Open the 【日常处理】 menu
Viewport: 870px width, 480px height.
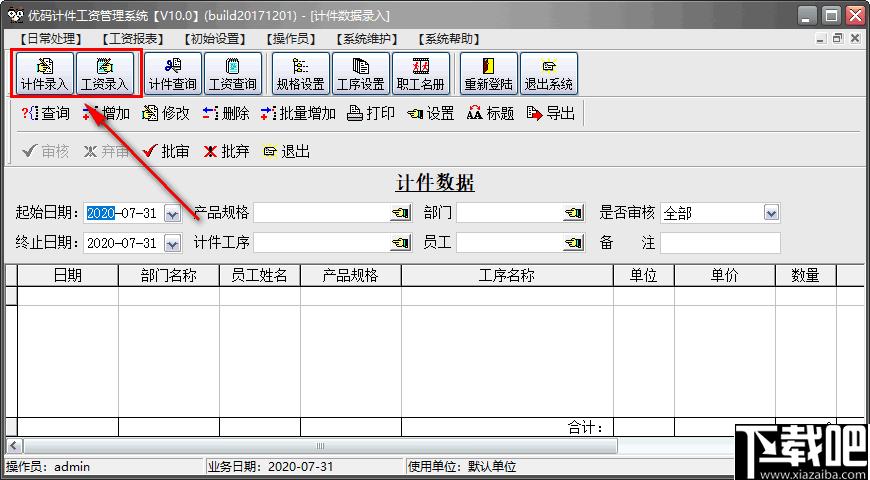pos(50,39)
